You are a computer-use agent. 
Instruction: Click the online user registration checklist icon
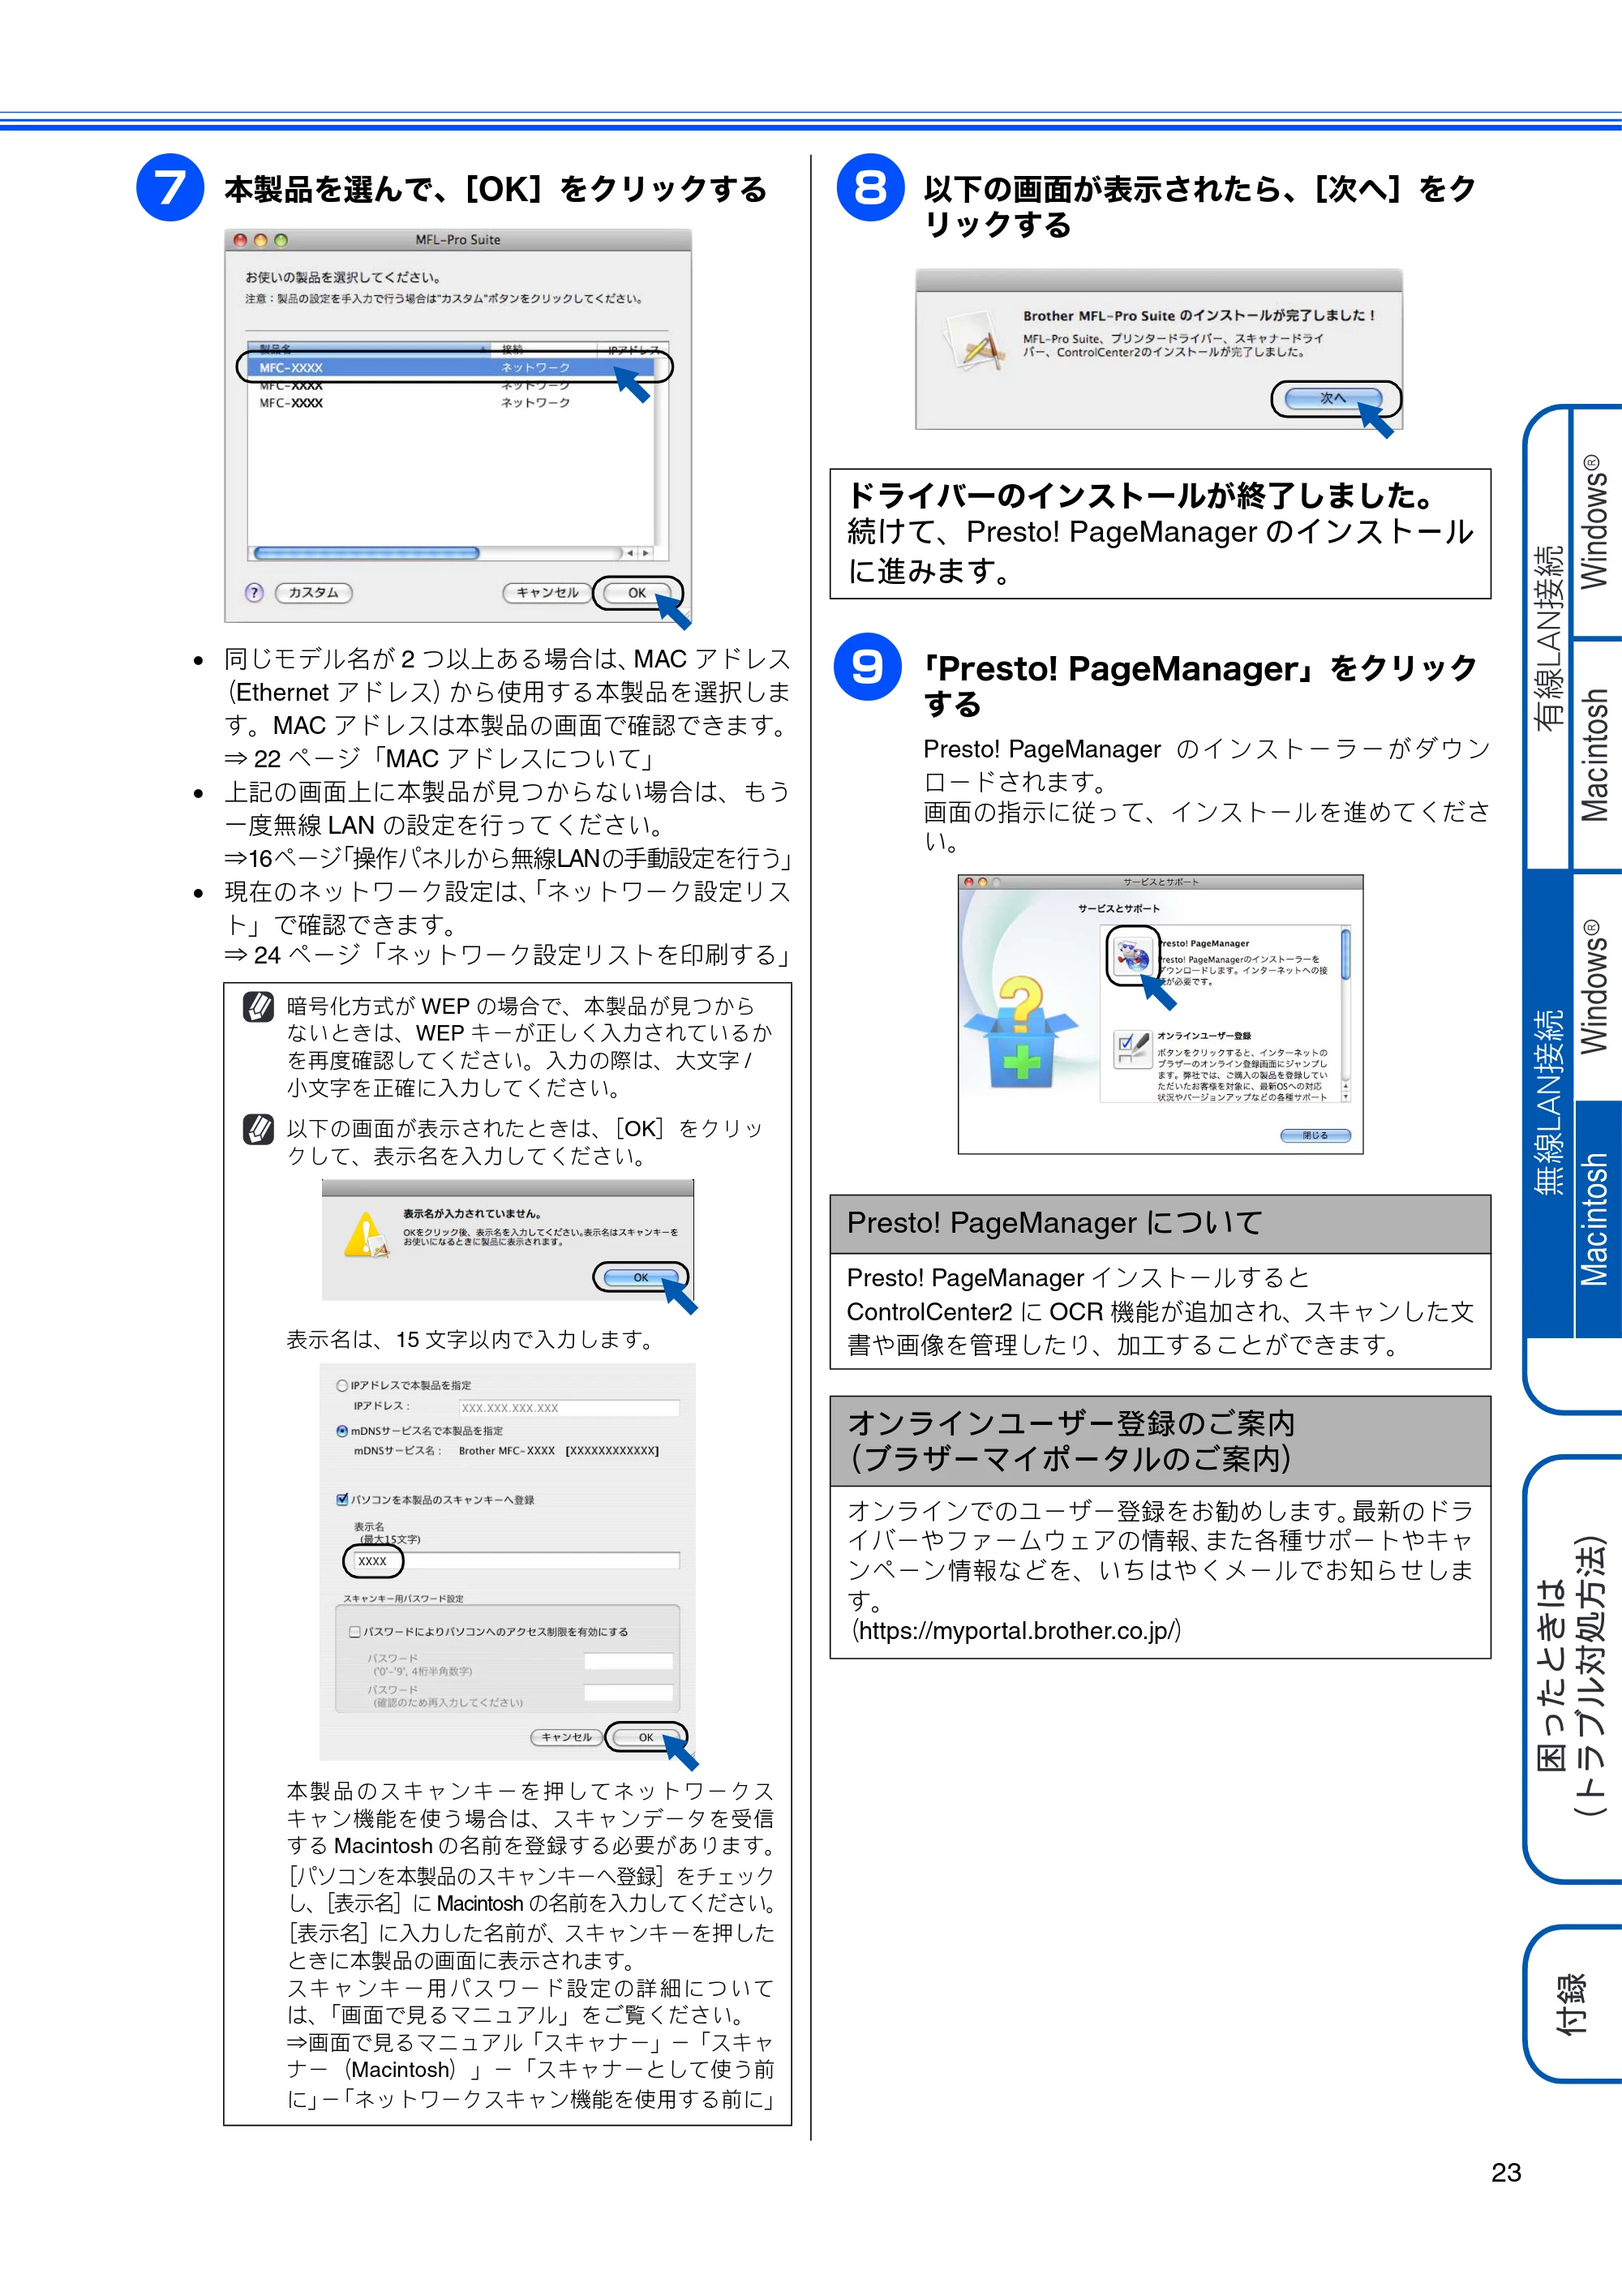[1132, 1049]
